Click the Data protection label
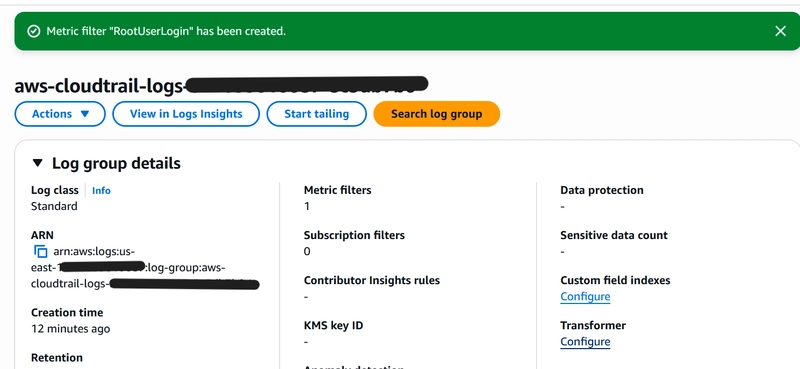800x369 pixels. coord(602,190)
